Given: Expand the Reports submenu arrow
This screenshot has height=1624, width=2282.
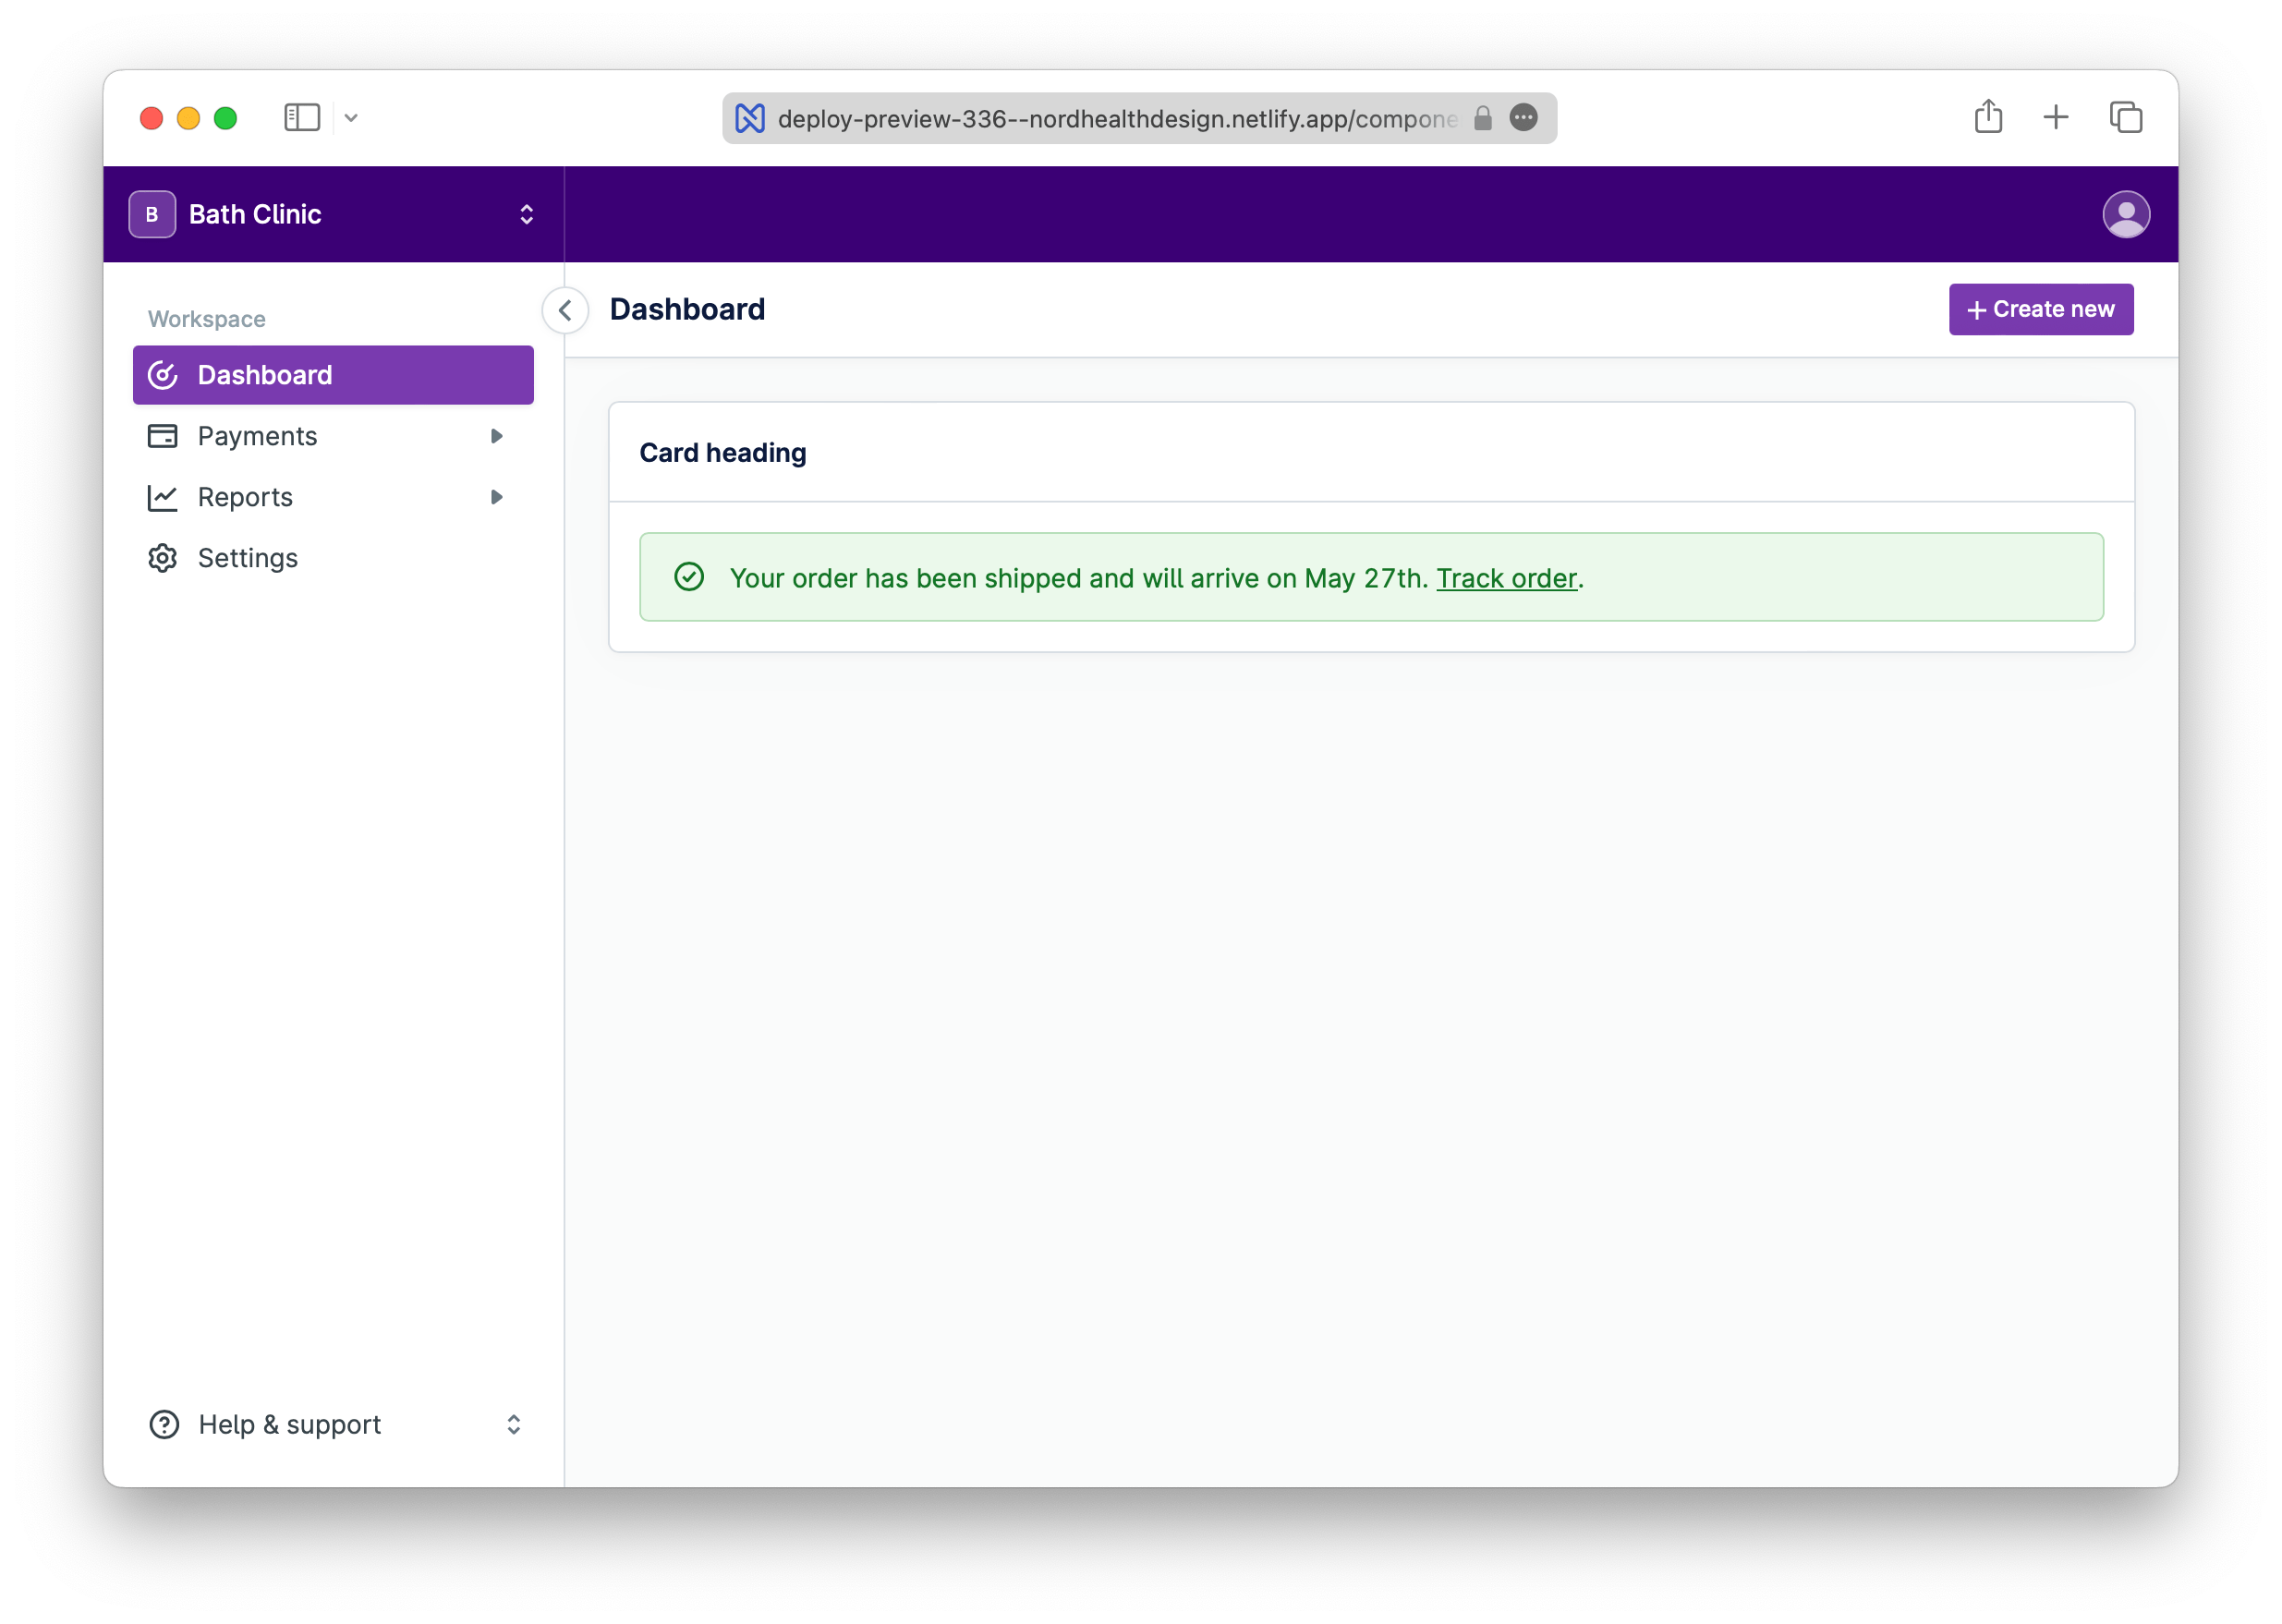Looking at the screenshot, I should pos(498,496).
